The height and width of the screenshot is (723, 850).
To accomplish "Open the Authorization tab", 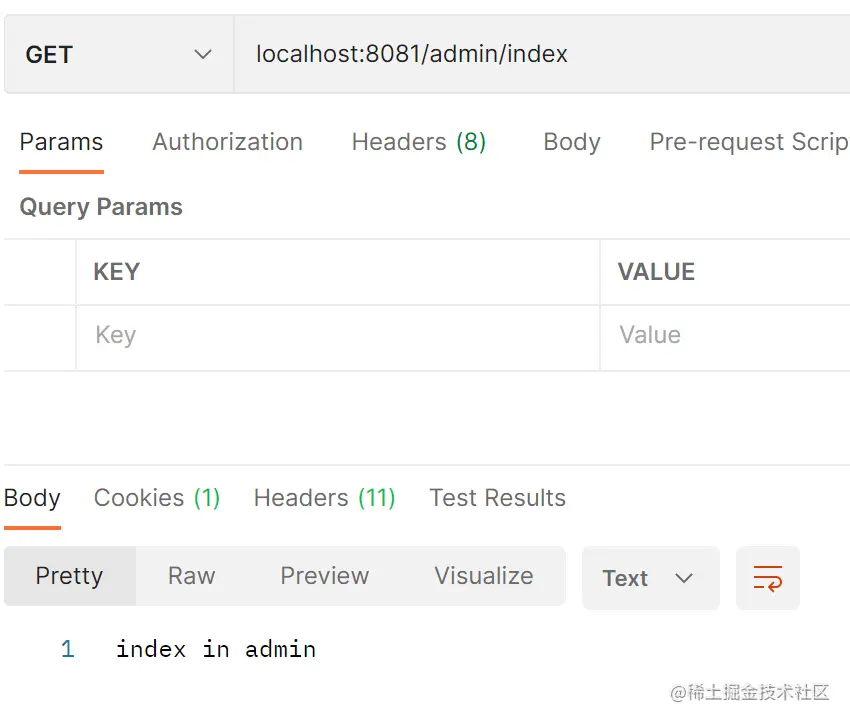I will coord(227,142).
